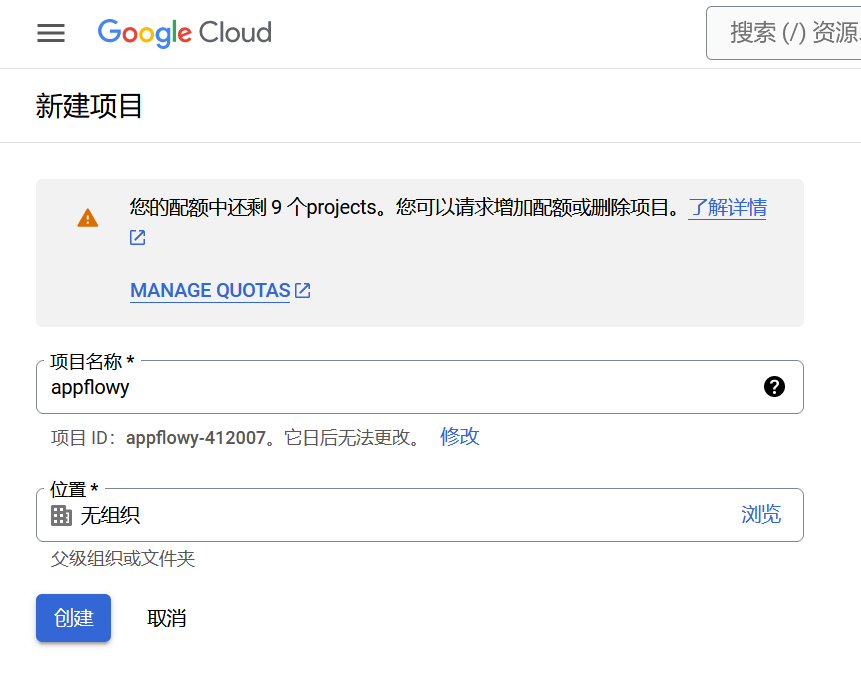Viewport: 861px width, 683px height.
Task: Click the 项目名称 field containing appflowy
Action: [420, 387]
